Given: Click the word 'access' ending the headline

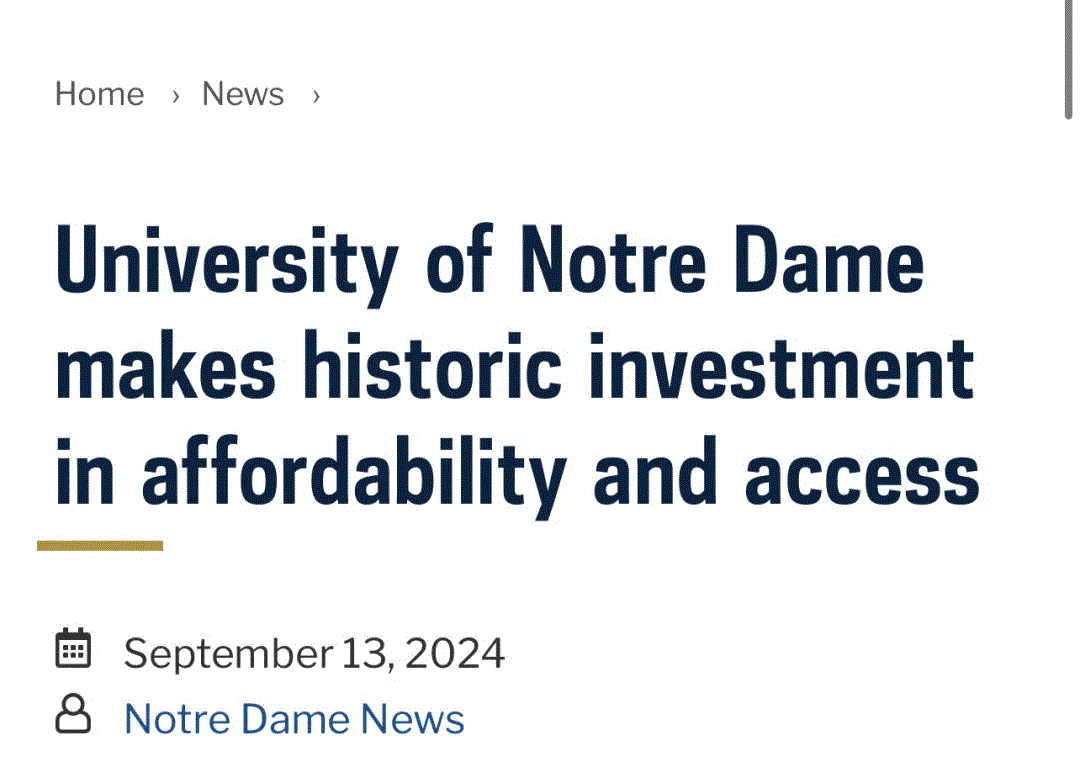Looking at the screenshot, I should [x=862, y=477].
